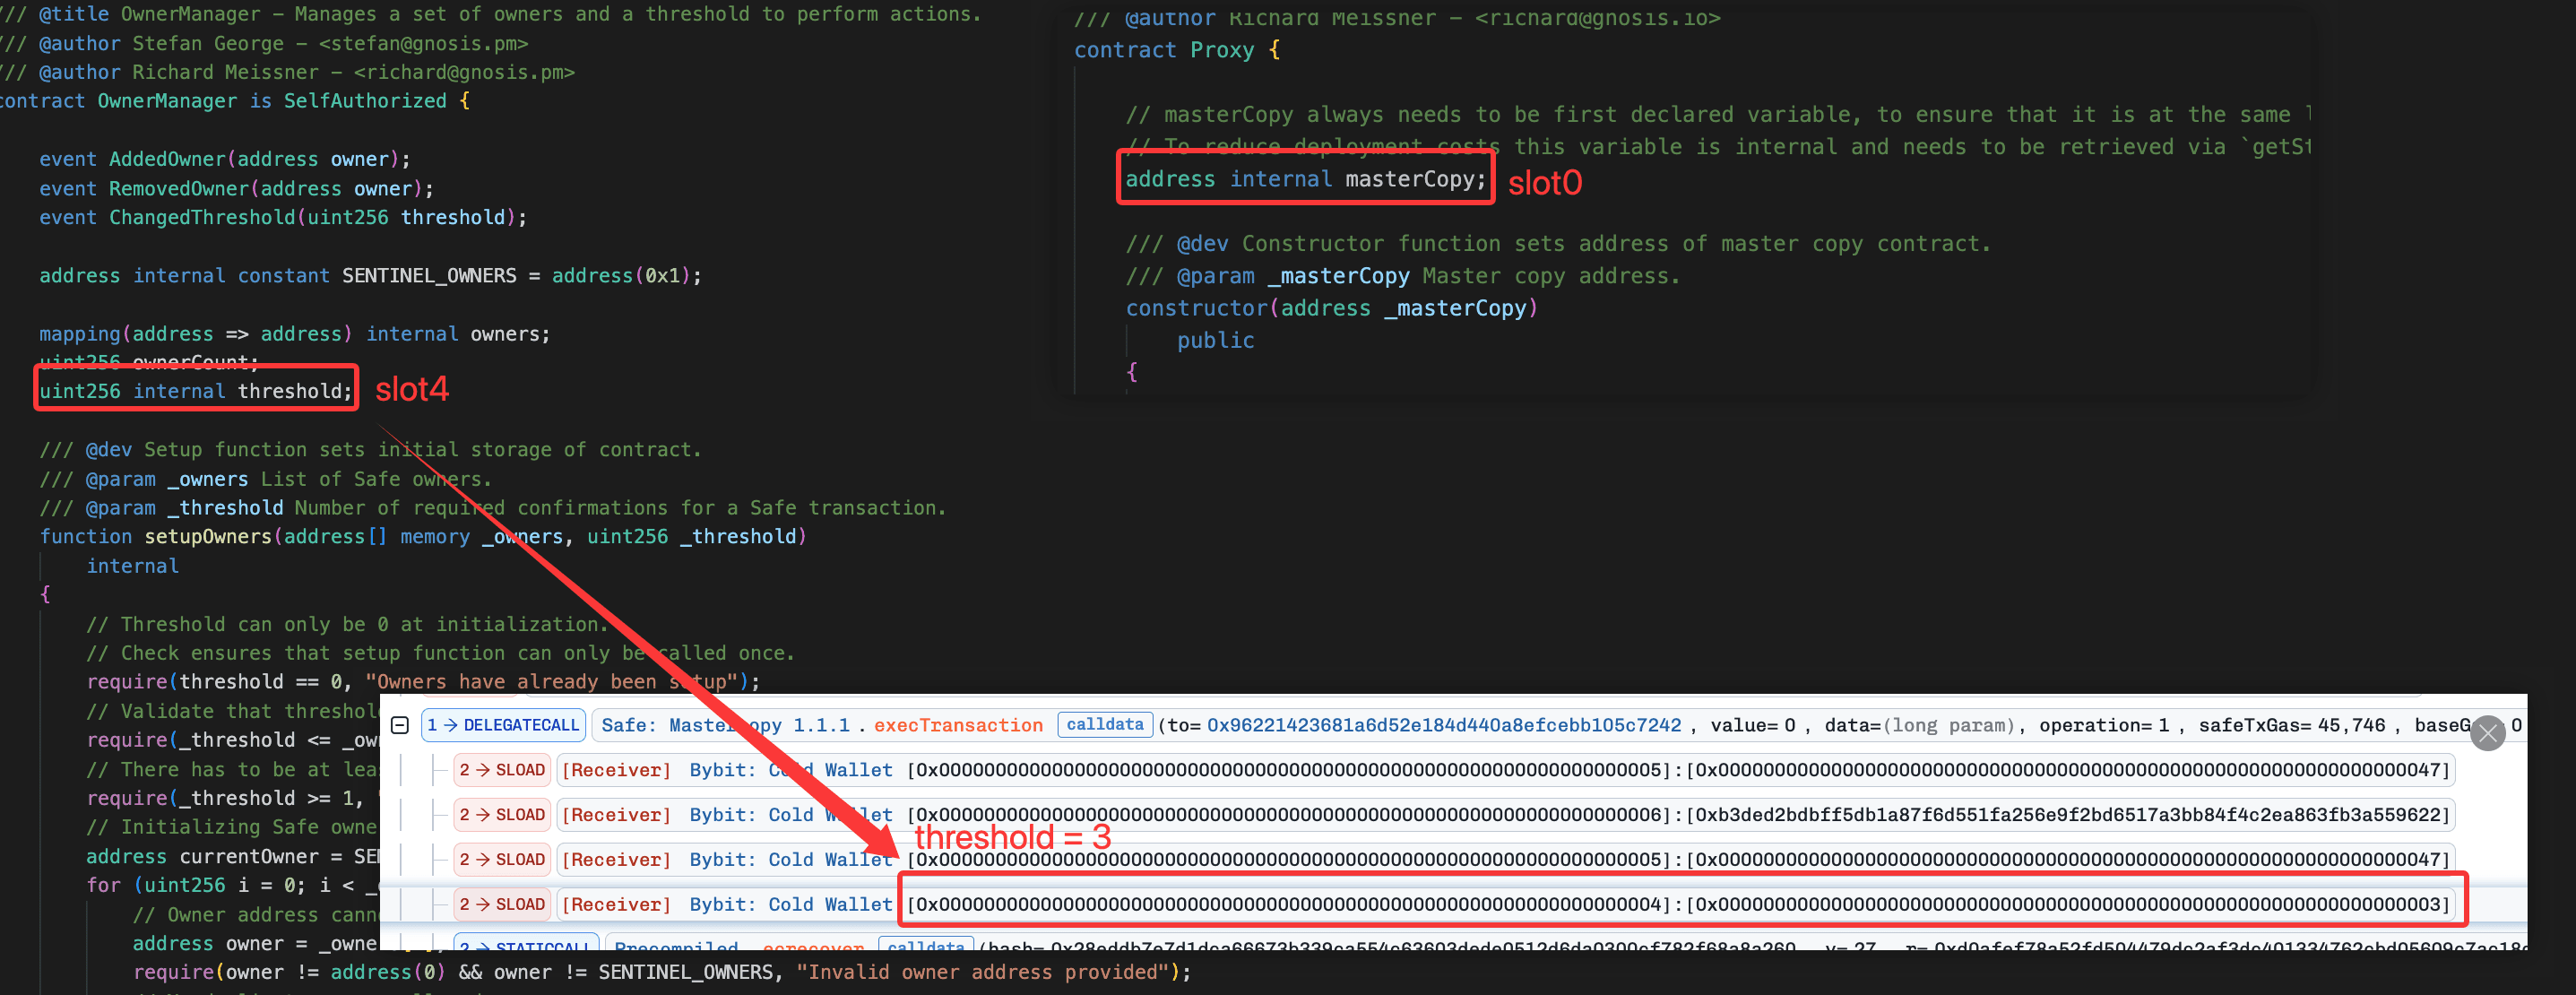2576x995 pixels.
Task: Collapse the DELEGATECALL trace row
Action: tap(400, 725)
